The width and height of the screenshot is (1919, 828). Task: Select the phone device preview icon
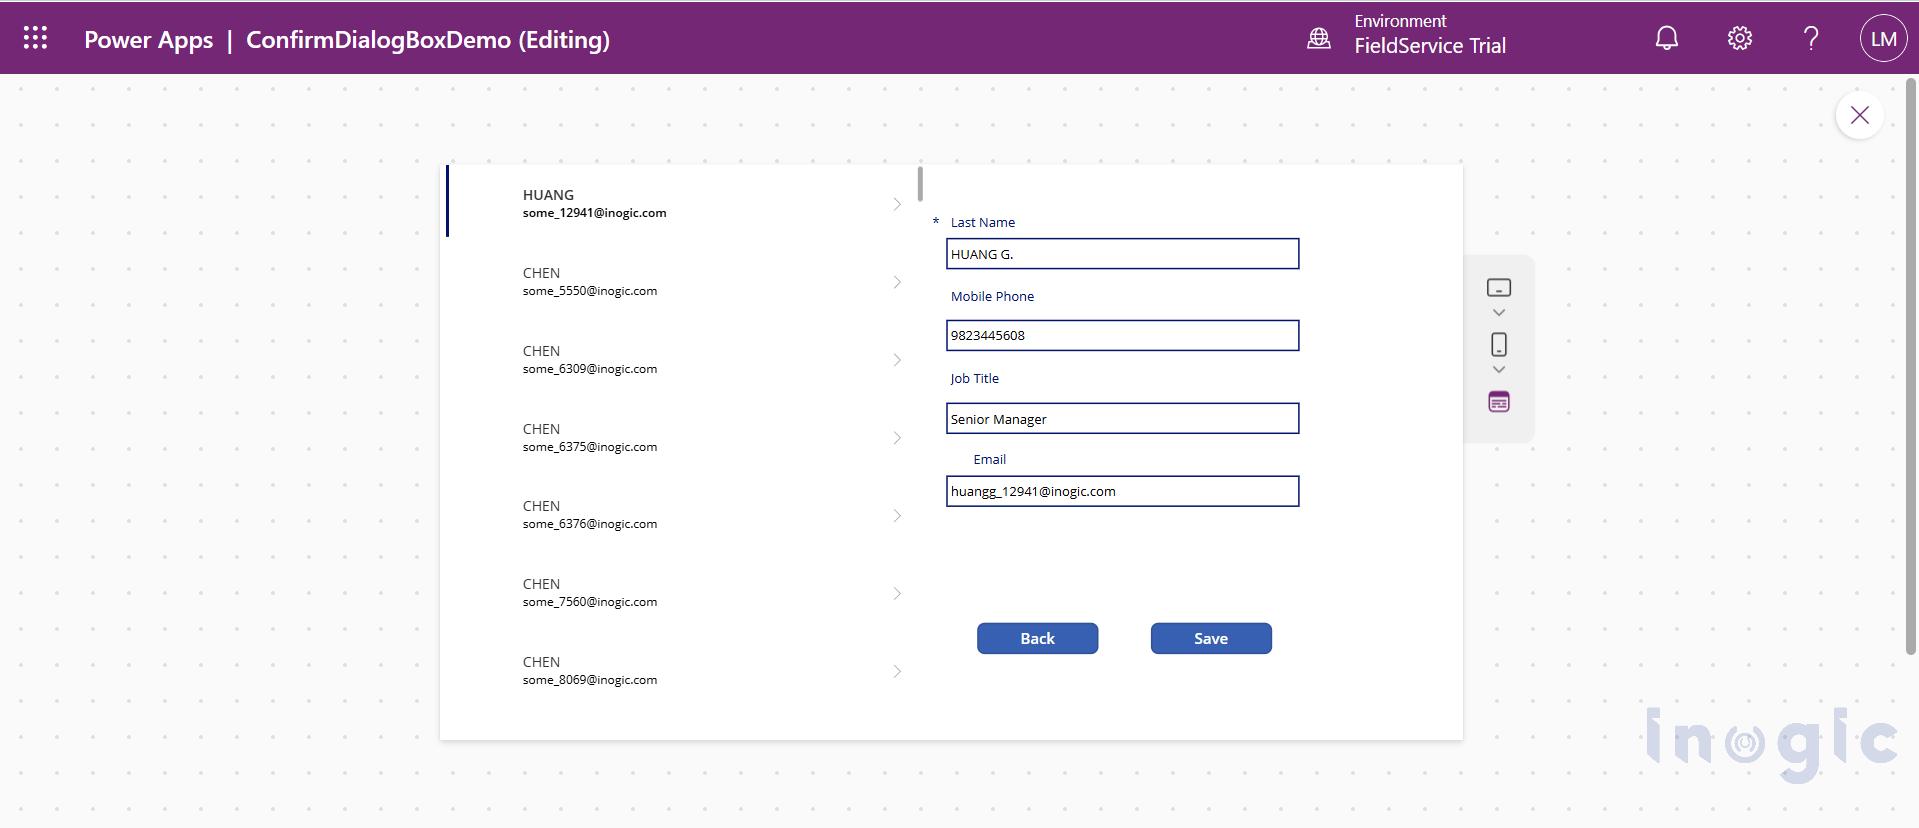click(1498, 345)
